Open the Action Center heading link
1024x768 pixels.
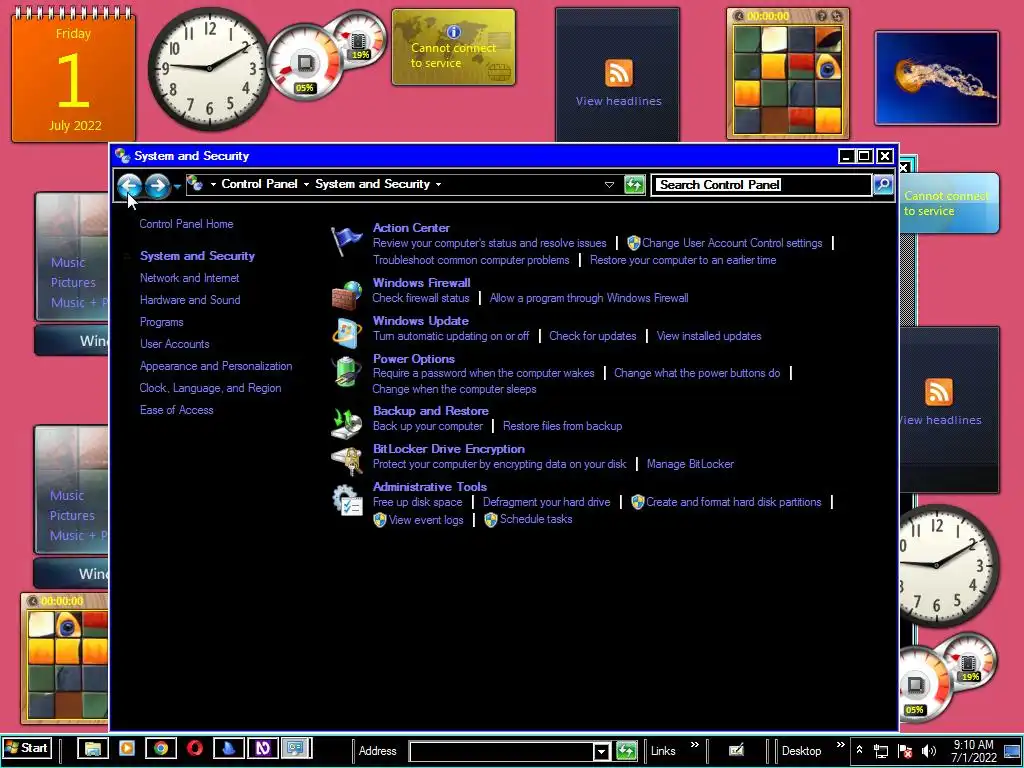(x=411, y=228)
